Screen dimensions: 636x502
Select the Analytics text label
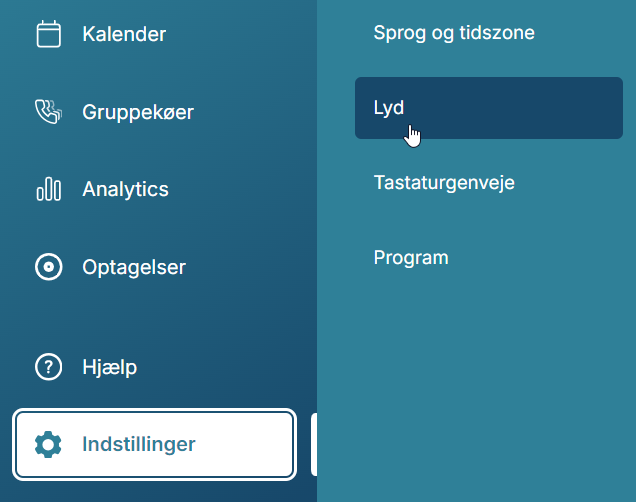tap(125, 189)
